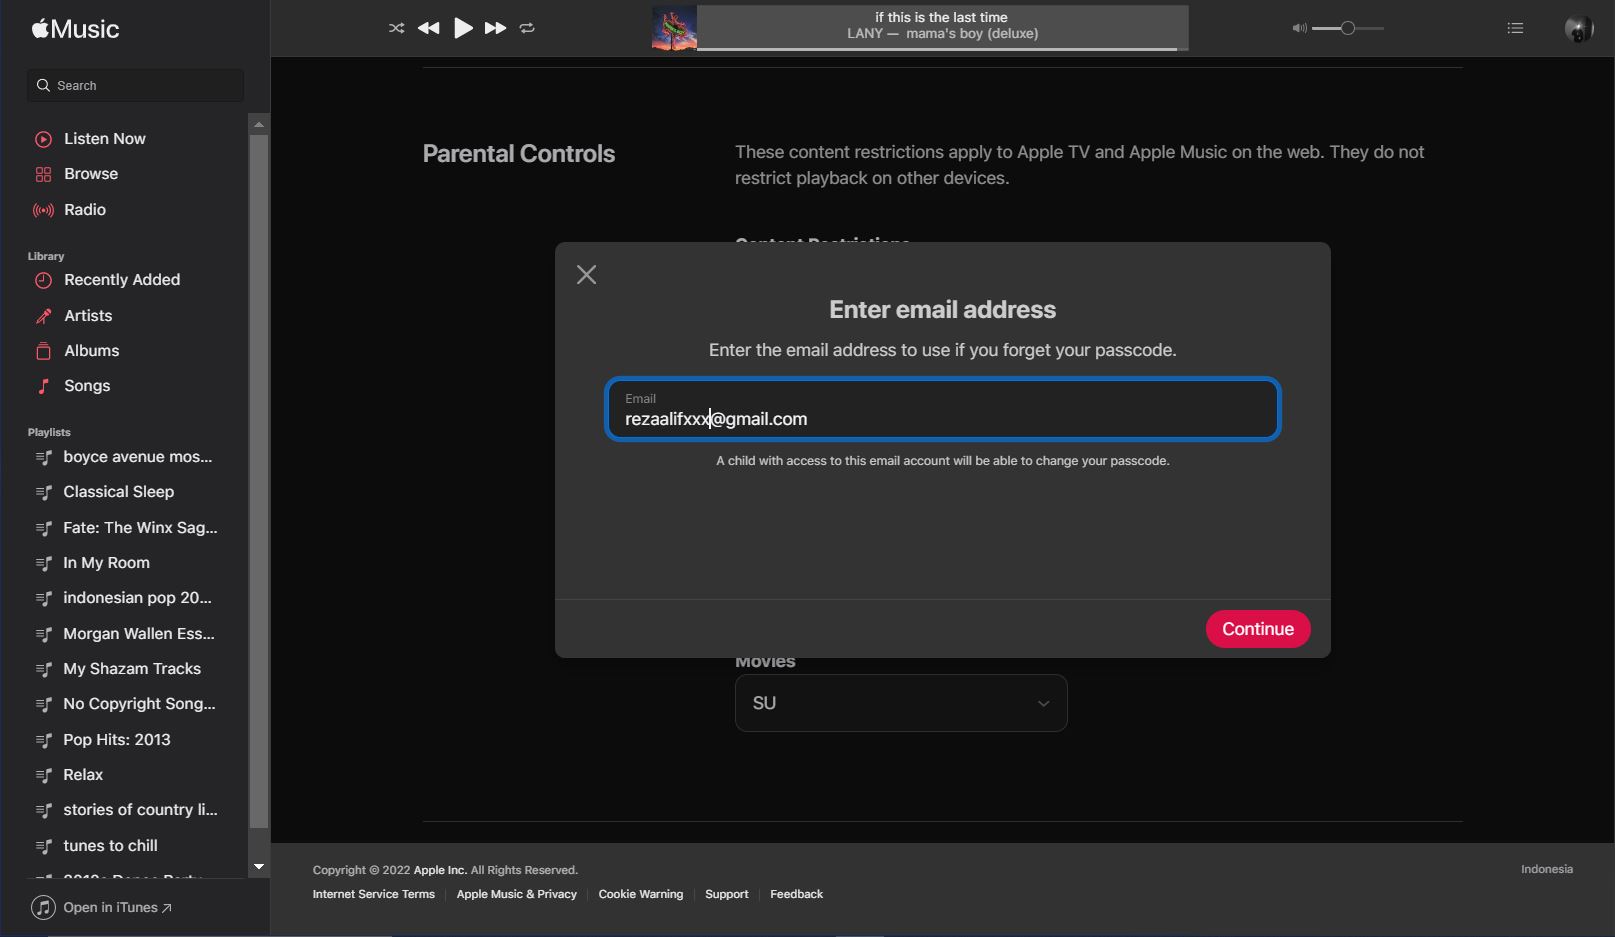Open the account profile avatar

tap(1578, 29)
